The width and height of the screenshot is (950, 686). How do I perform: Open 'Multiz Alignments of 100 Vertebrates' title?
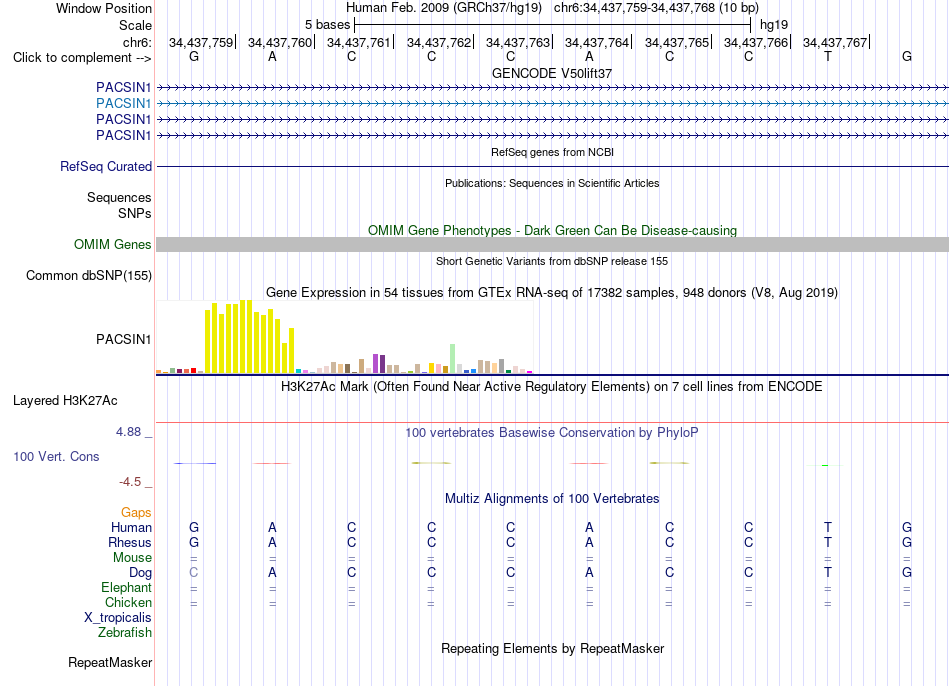552,499
